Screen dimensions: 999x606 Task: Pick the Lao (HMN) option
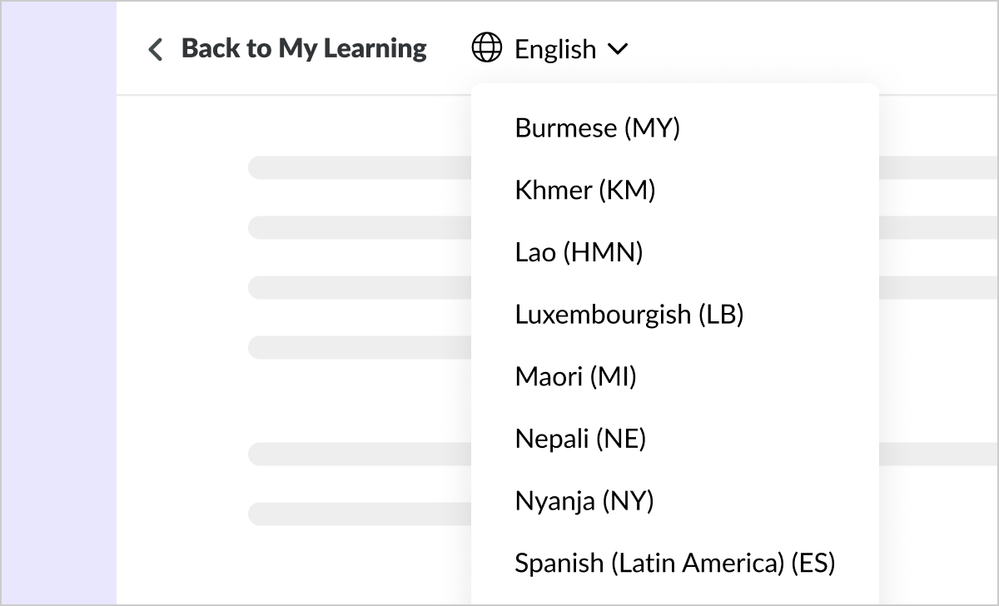(x=579, y=252)
